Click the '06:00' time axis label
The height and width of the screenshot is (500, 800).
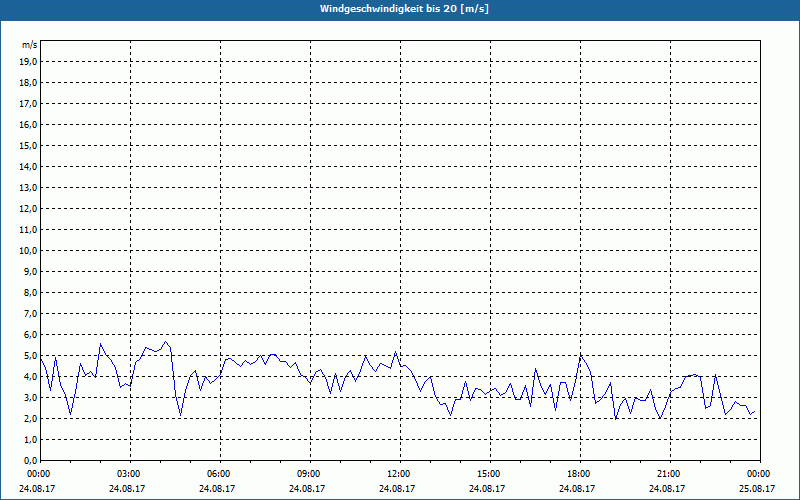tap(218, 474)
